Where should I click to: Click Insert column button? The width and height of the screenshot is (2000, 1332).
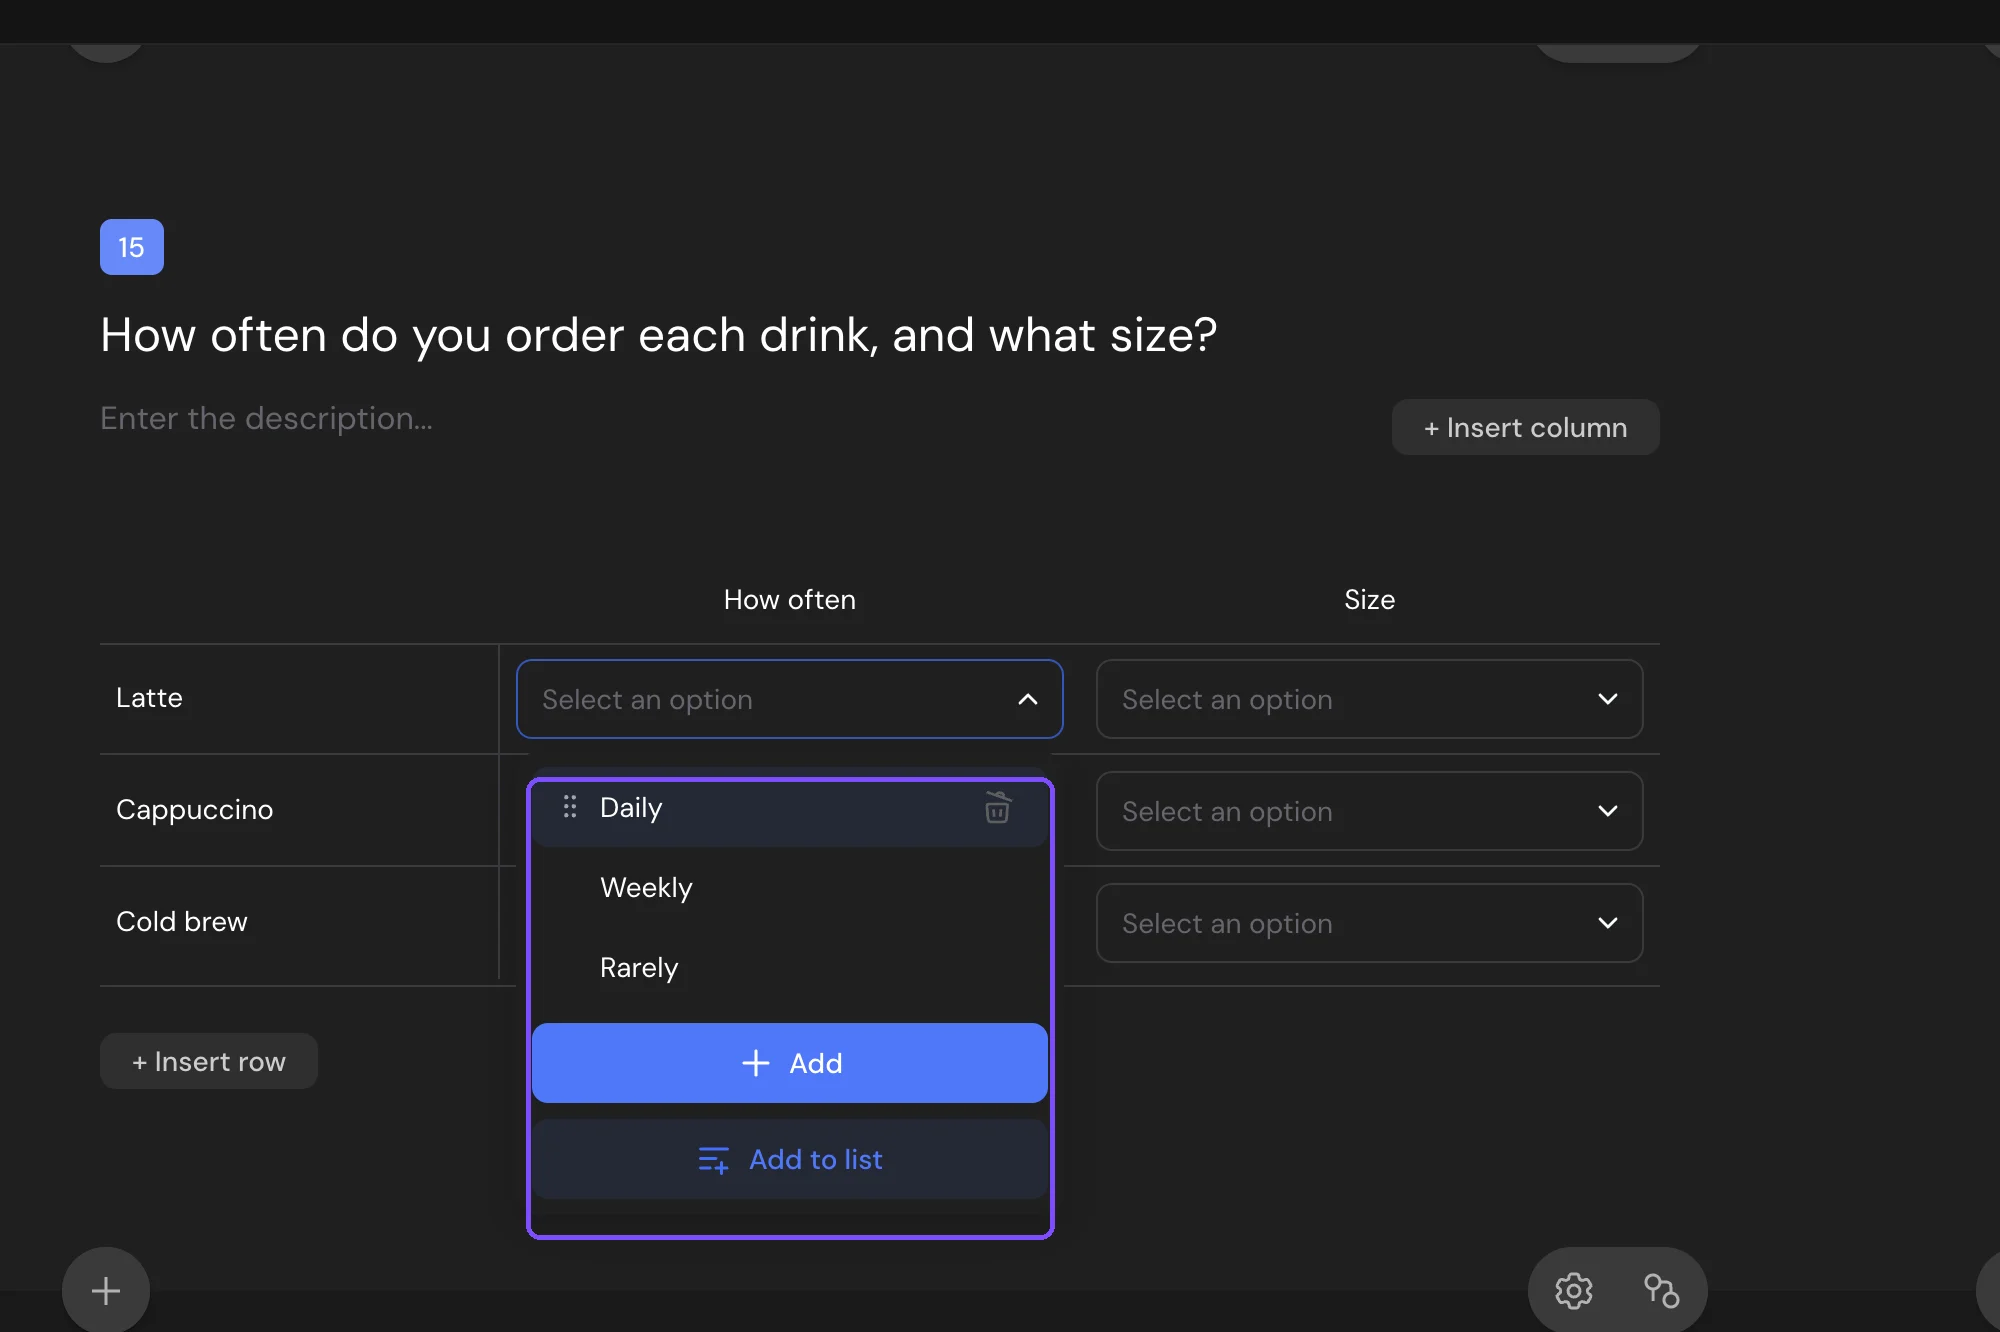coord(1525,427)
